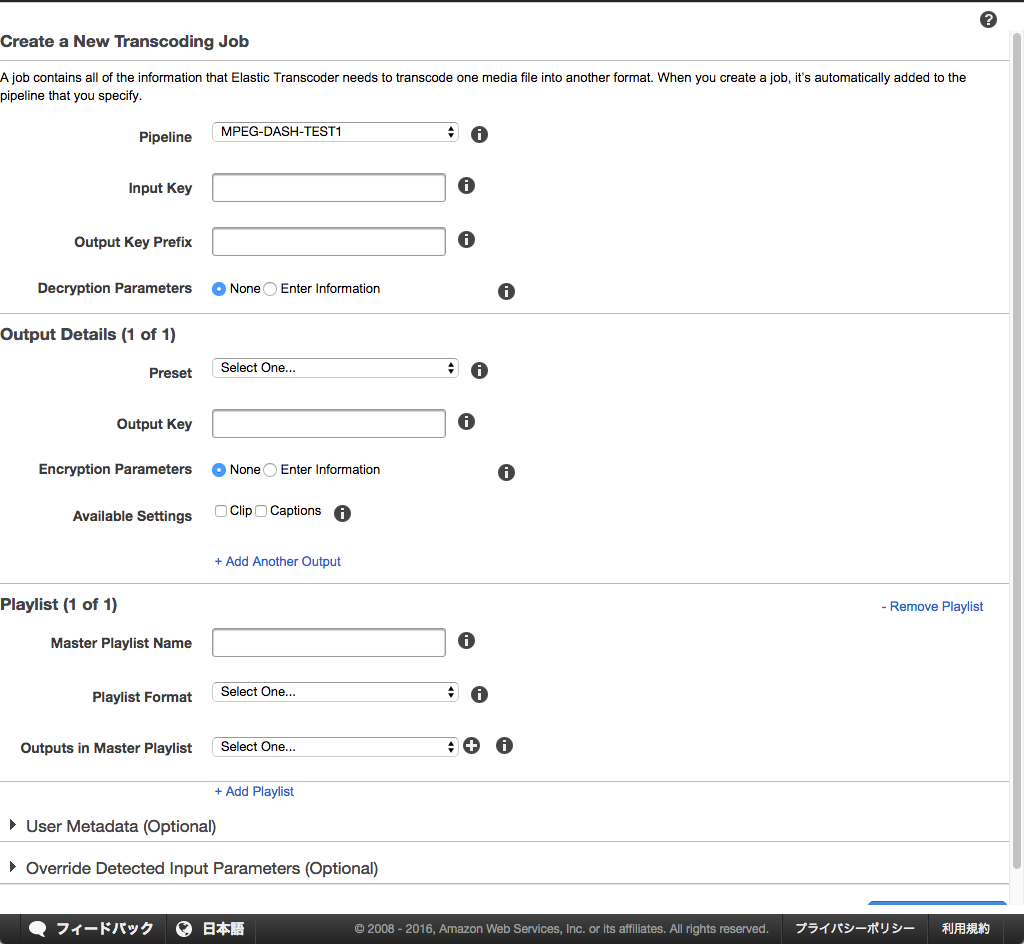Click inside the Output Key Prefix field
The image size is (1024, 944).
point(328,241)
